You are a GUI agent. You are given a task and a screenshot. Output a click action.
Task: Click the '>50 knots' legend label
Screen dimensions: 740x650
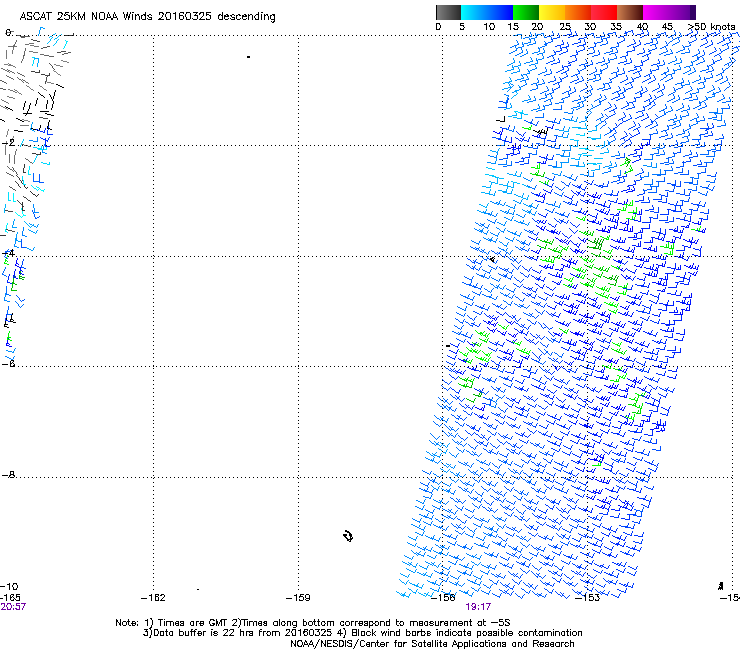coord(711,27)
